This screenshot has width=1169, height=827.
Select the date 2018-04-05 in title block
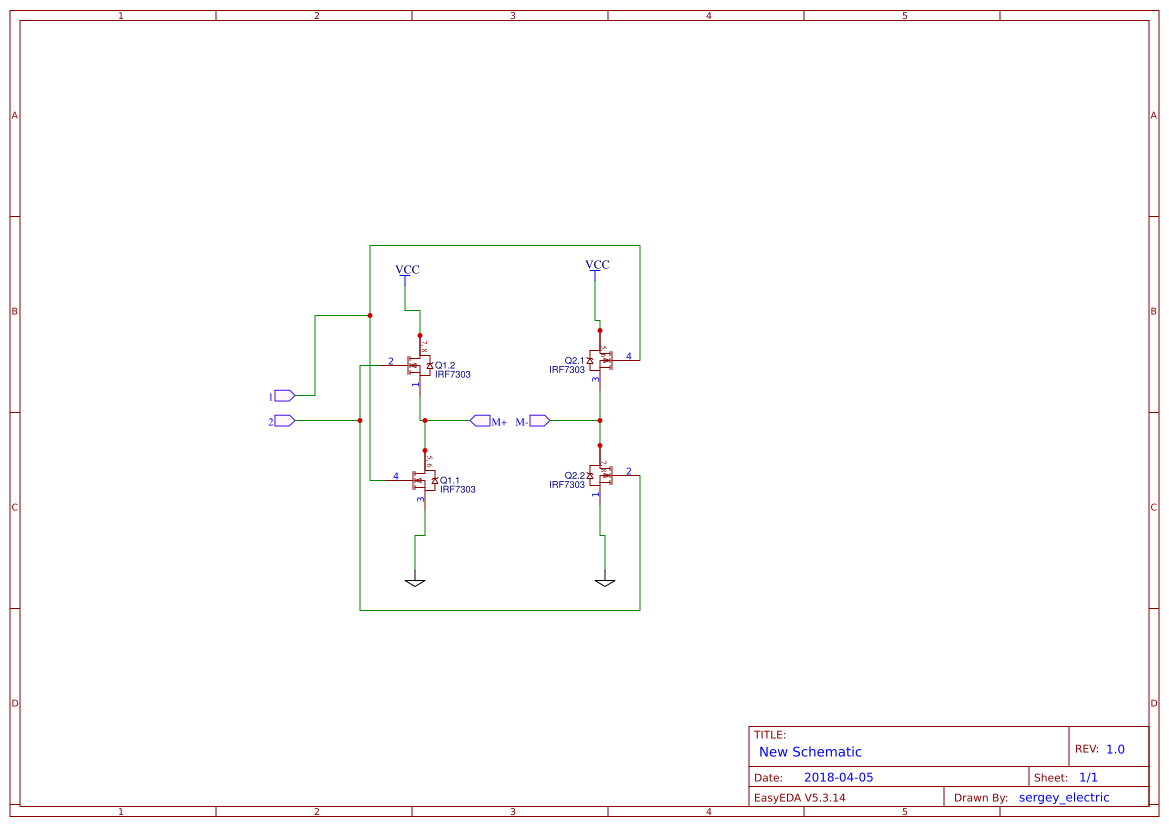841,776
